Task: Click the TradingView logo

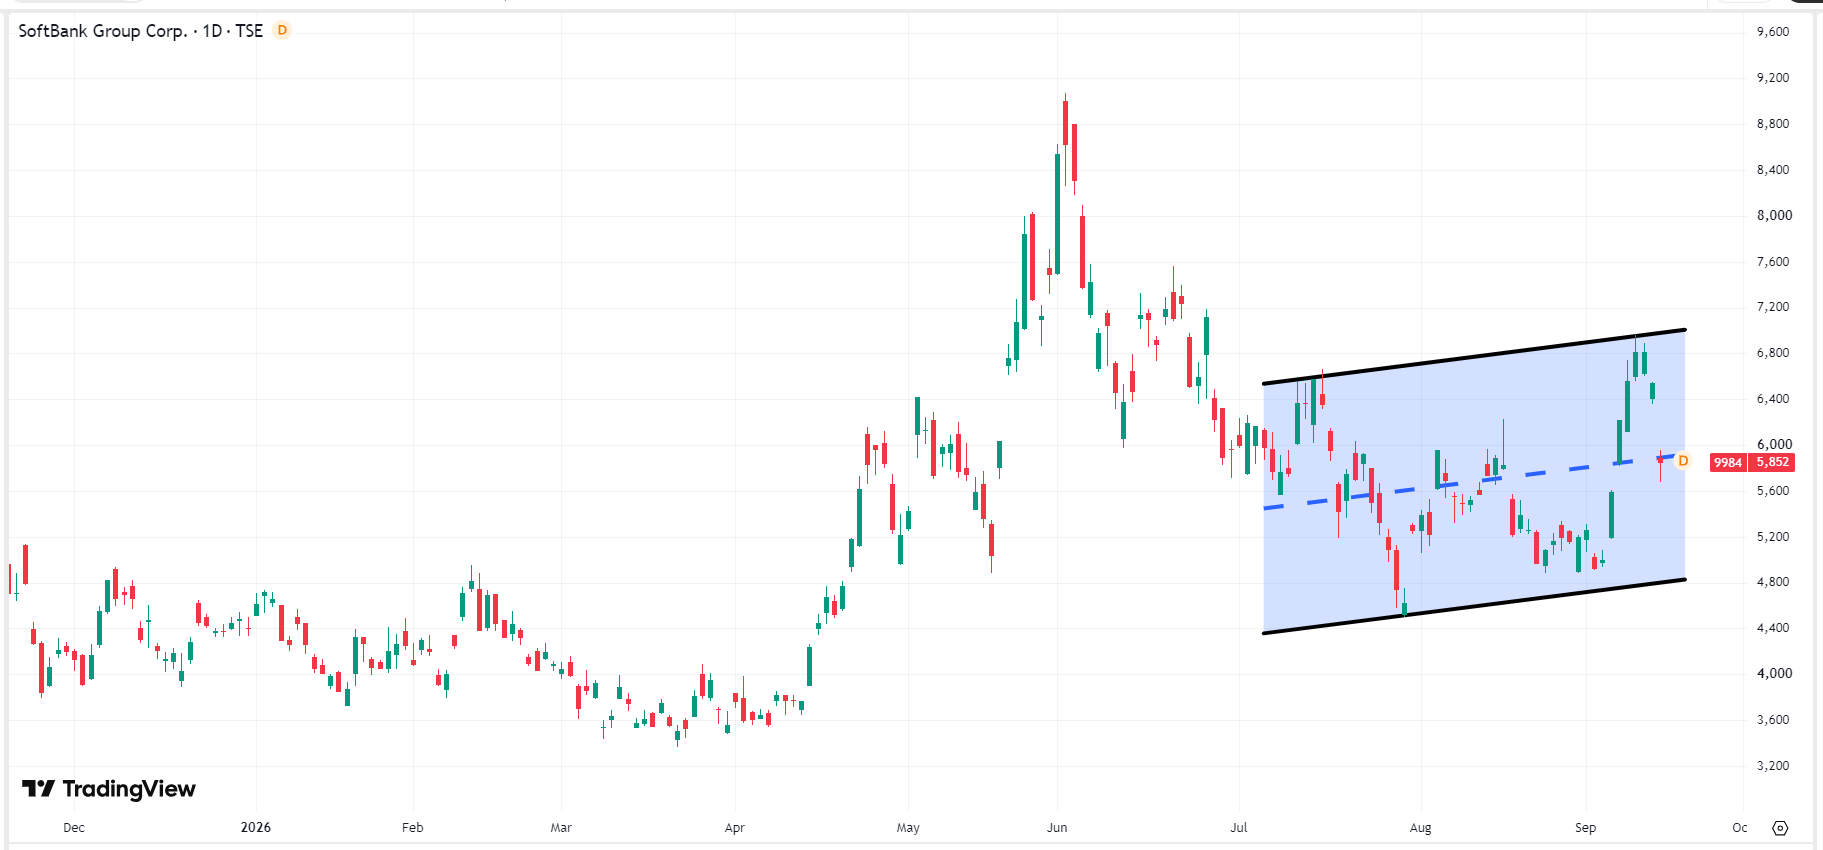Action: (109, 789)
